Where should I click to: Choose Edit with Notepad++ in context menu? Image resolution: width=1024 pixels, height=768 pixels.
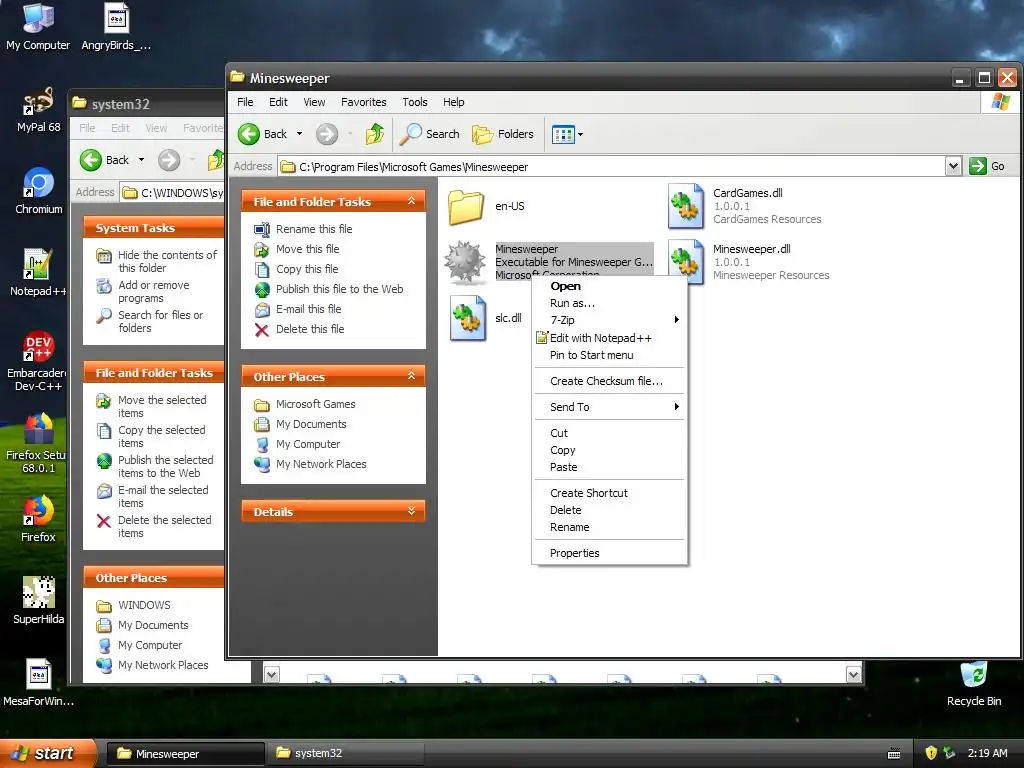click(609, 338)
